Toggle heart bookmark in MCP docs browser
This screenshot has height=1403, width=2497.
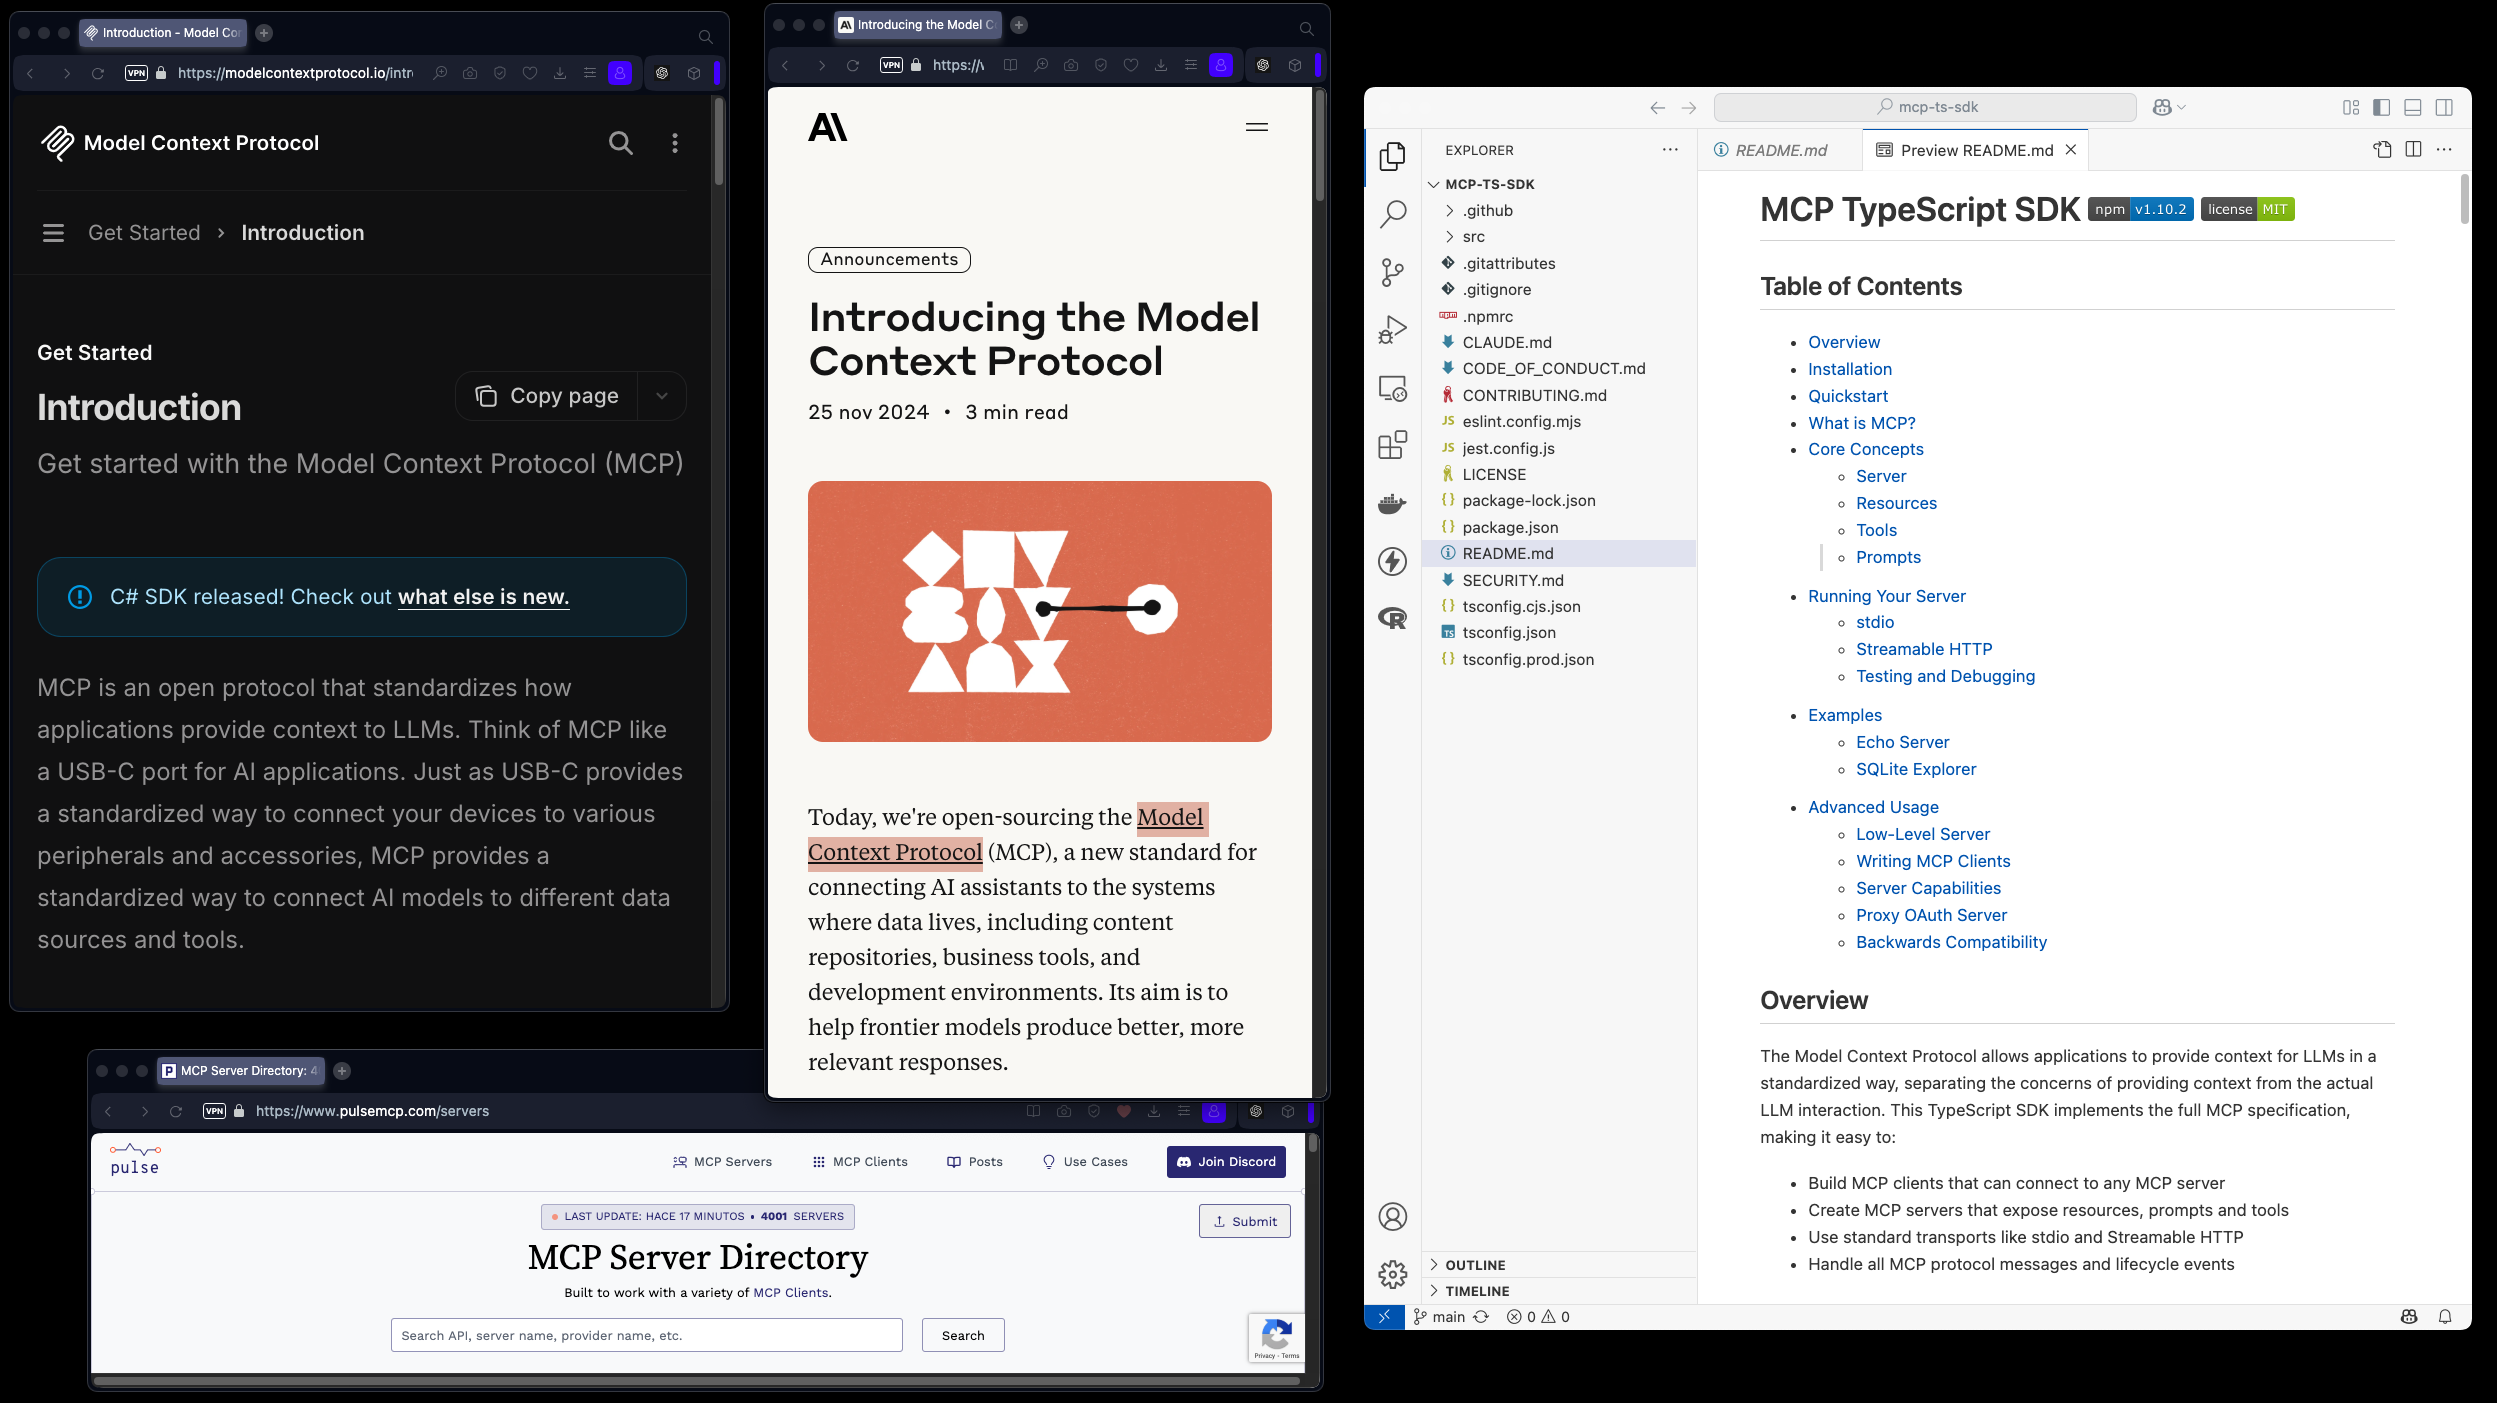click(x=530, y=73)
